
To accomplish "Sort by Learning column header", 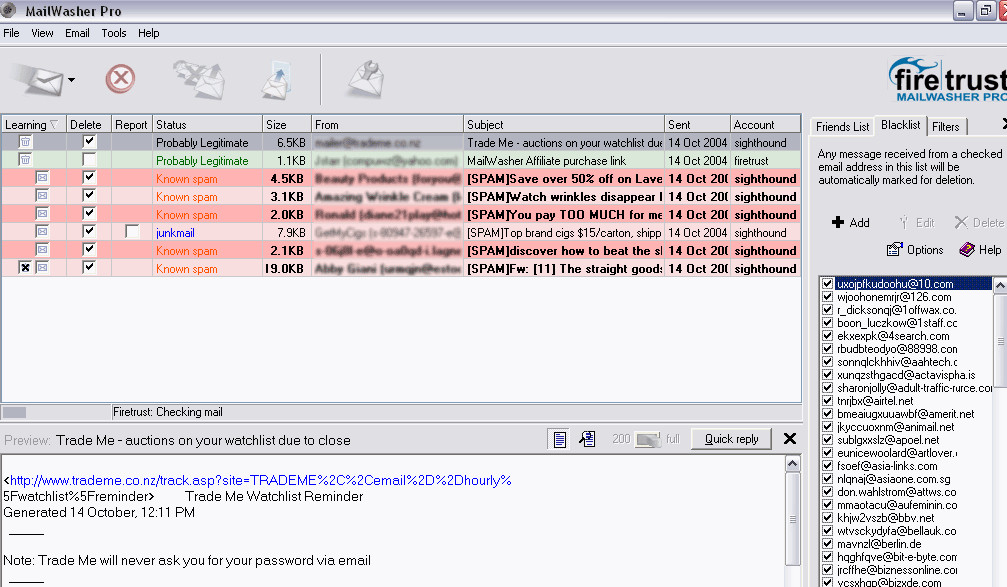I will click(33, 125).
